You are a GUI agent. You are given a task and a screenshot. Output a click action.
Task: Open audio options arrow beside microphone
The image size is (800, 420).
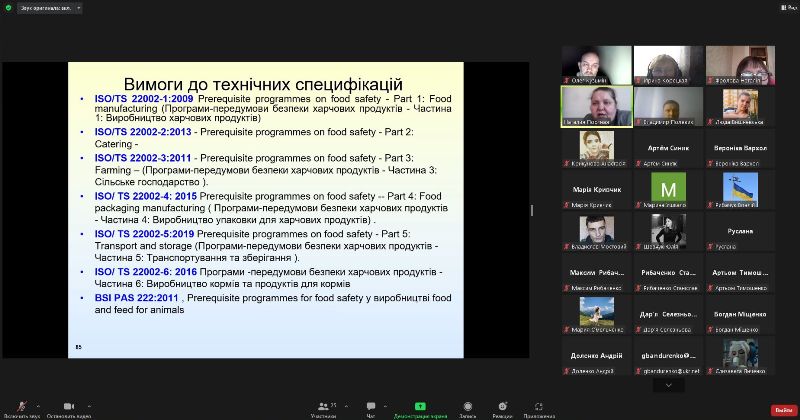38,406
